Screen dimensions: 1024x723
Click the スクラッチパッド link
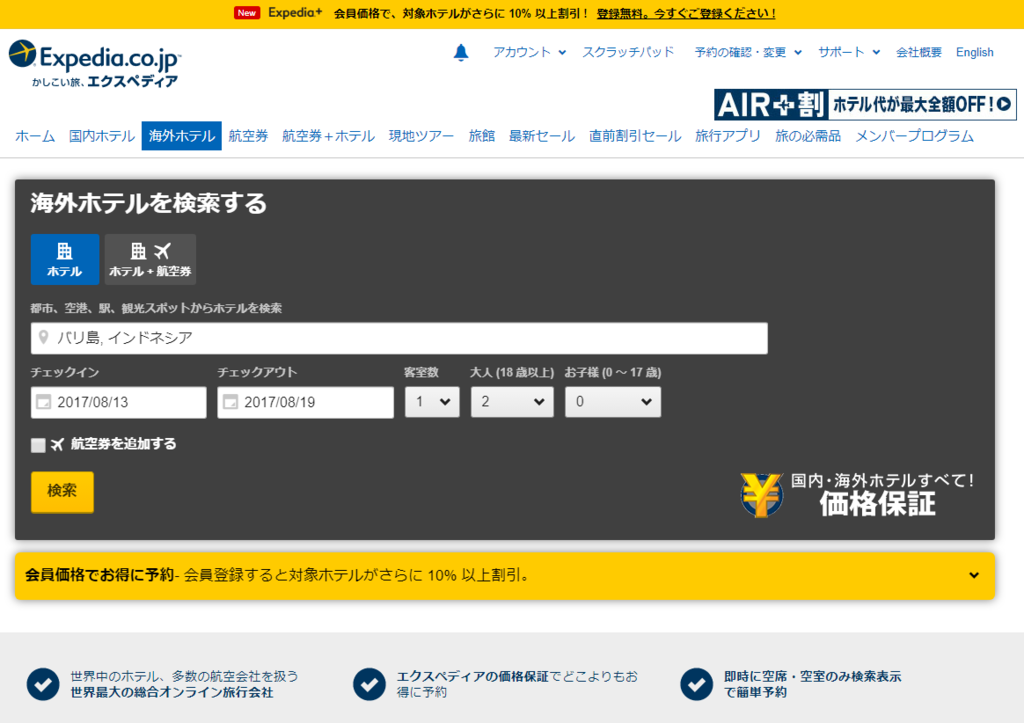click(628, 52)
